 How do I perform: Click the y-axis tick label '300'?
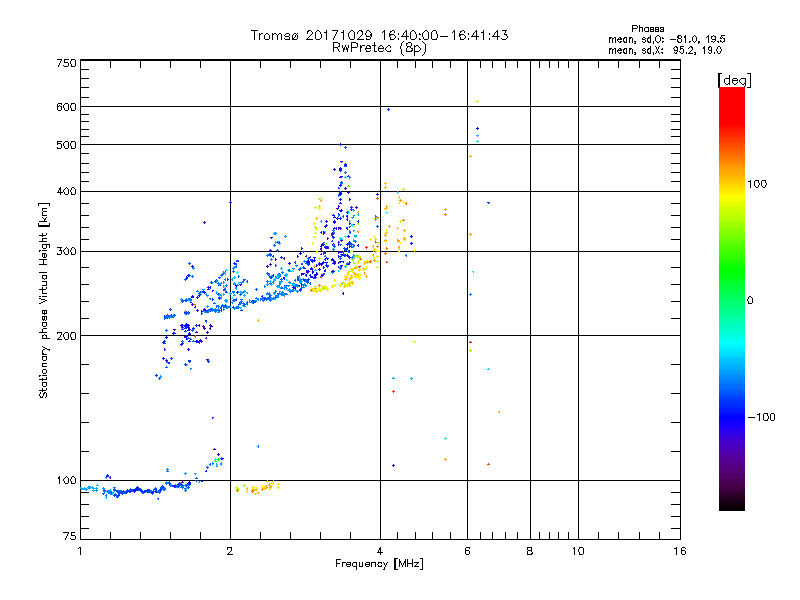66,252
